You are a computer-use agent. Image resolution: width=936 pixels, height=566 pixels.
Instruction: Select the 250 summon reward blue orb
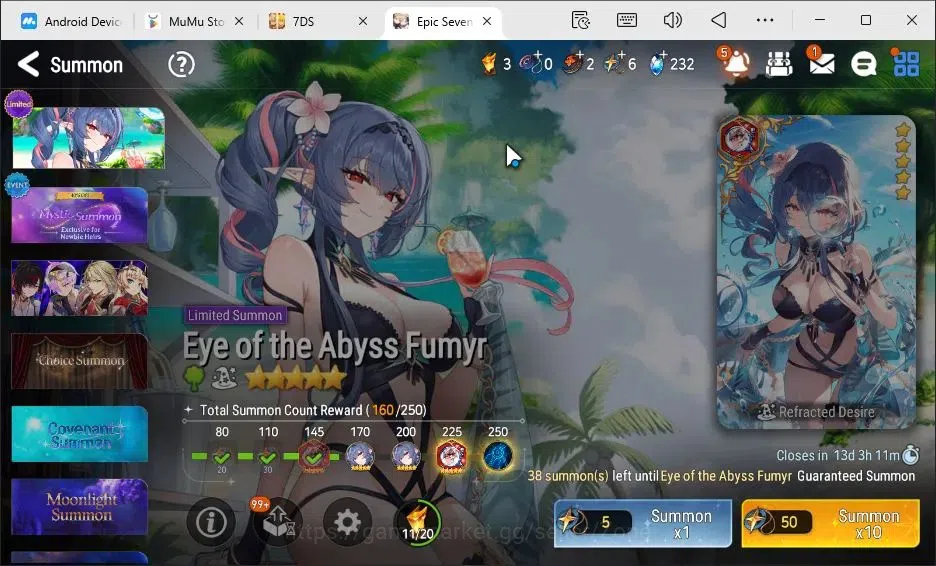point(498,457)
